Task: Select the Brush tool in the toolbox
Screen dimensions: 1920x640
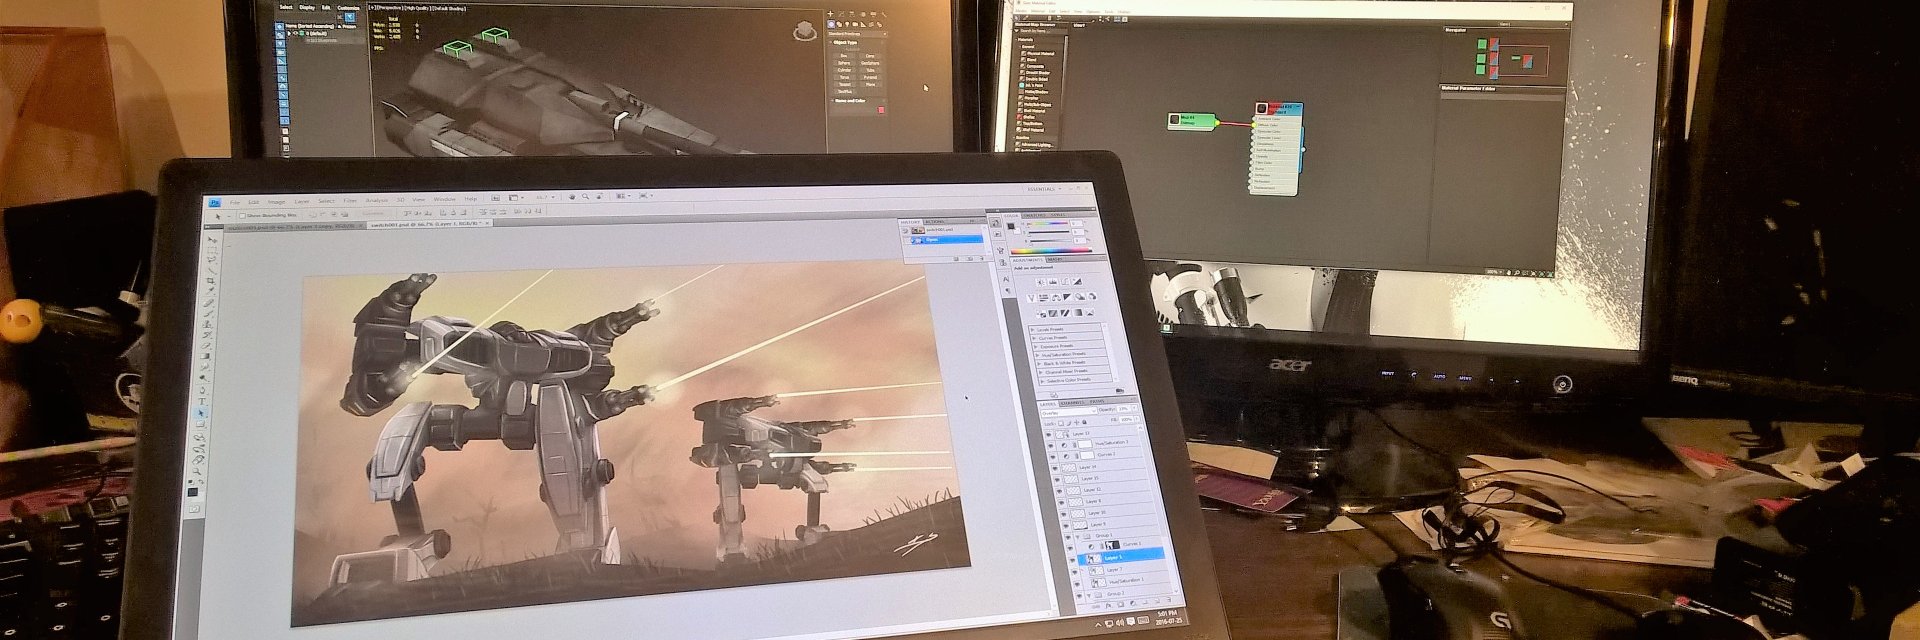Action: click(209, 314)
